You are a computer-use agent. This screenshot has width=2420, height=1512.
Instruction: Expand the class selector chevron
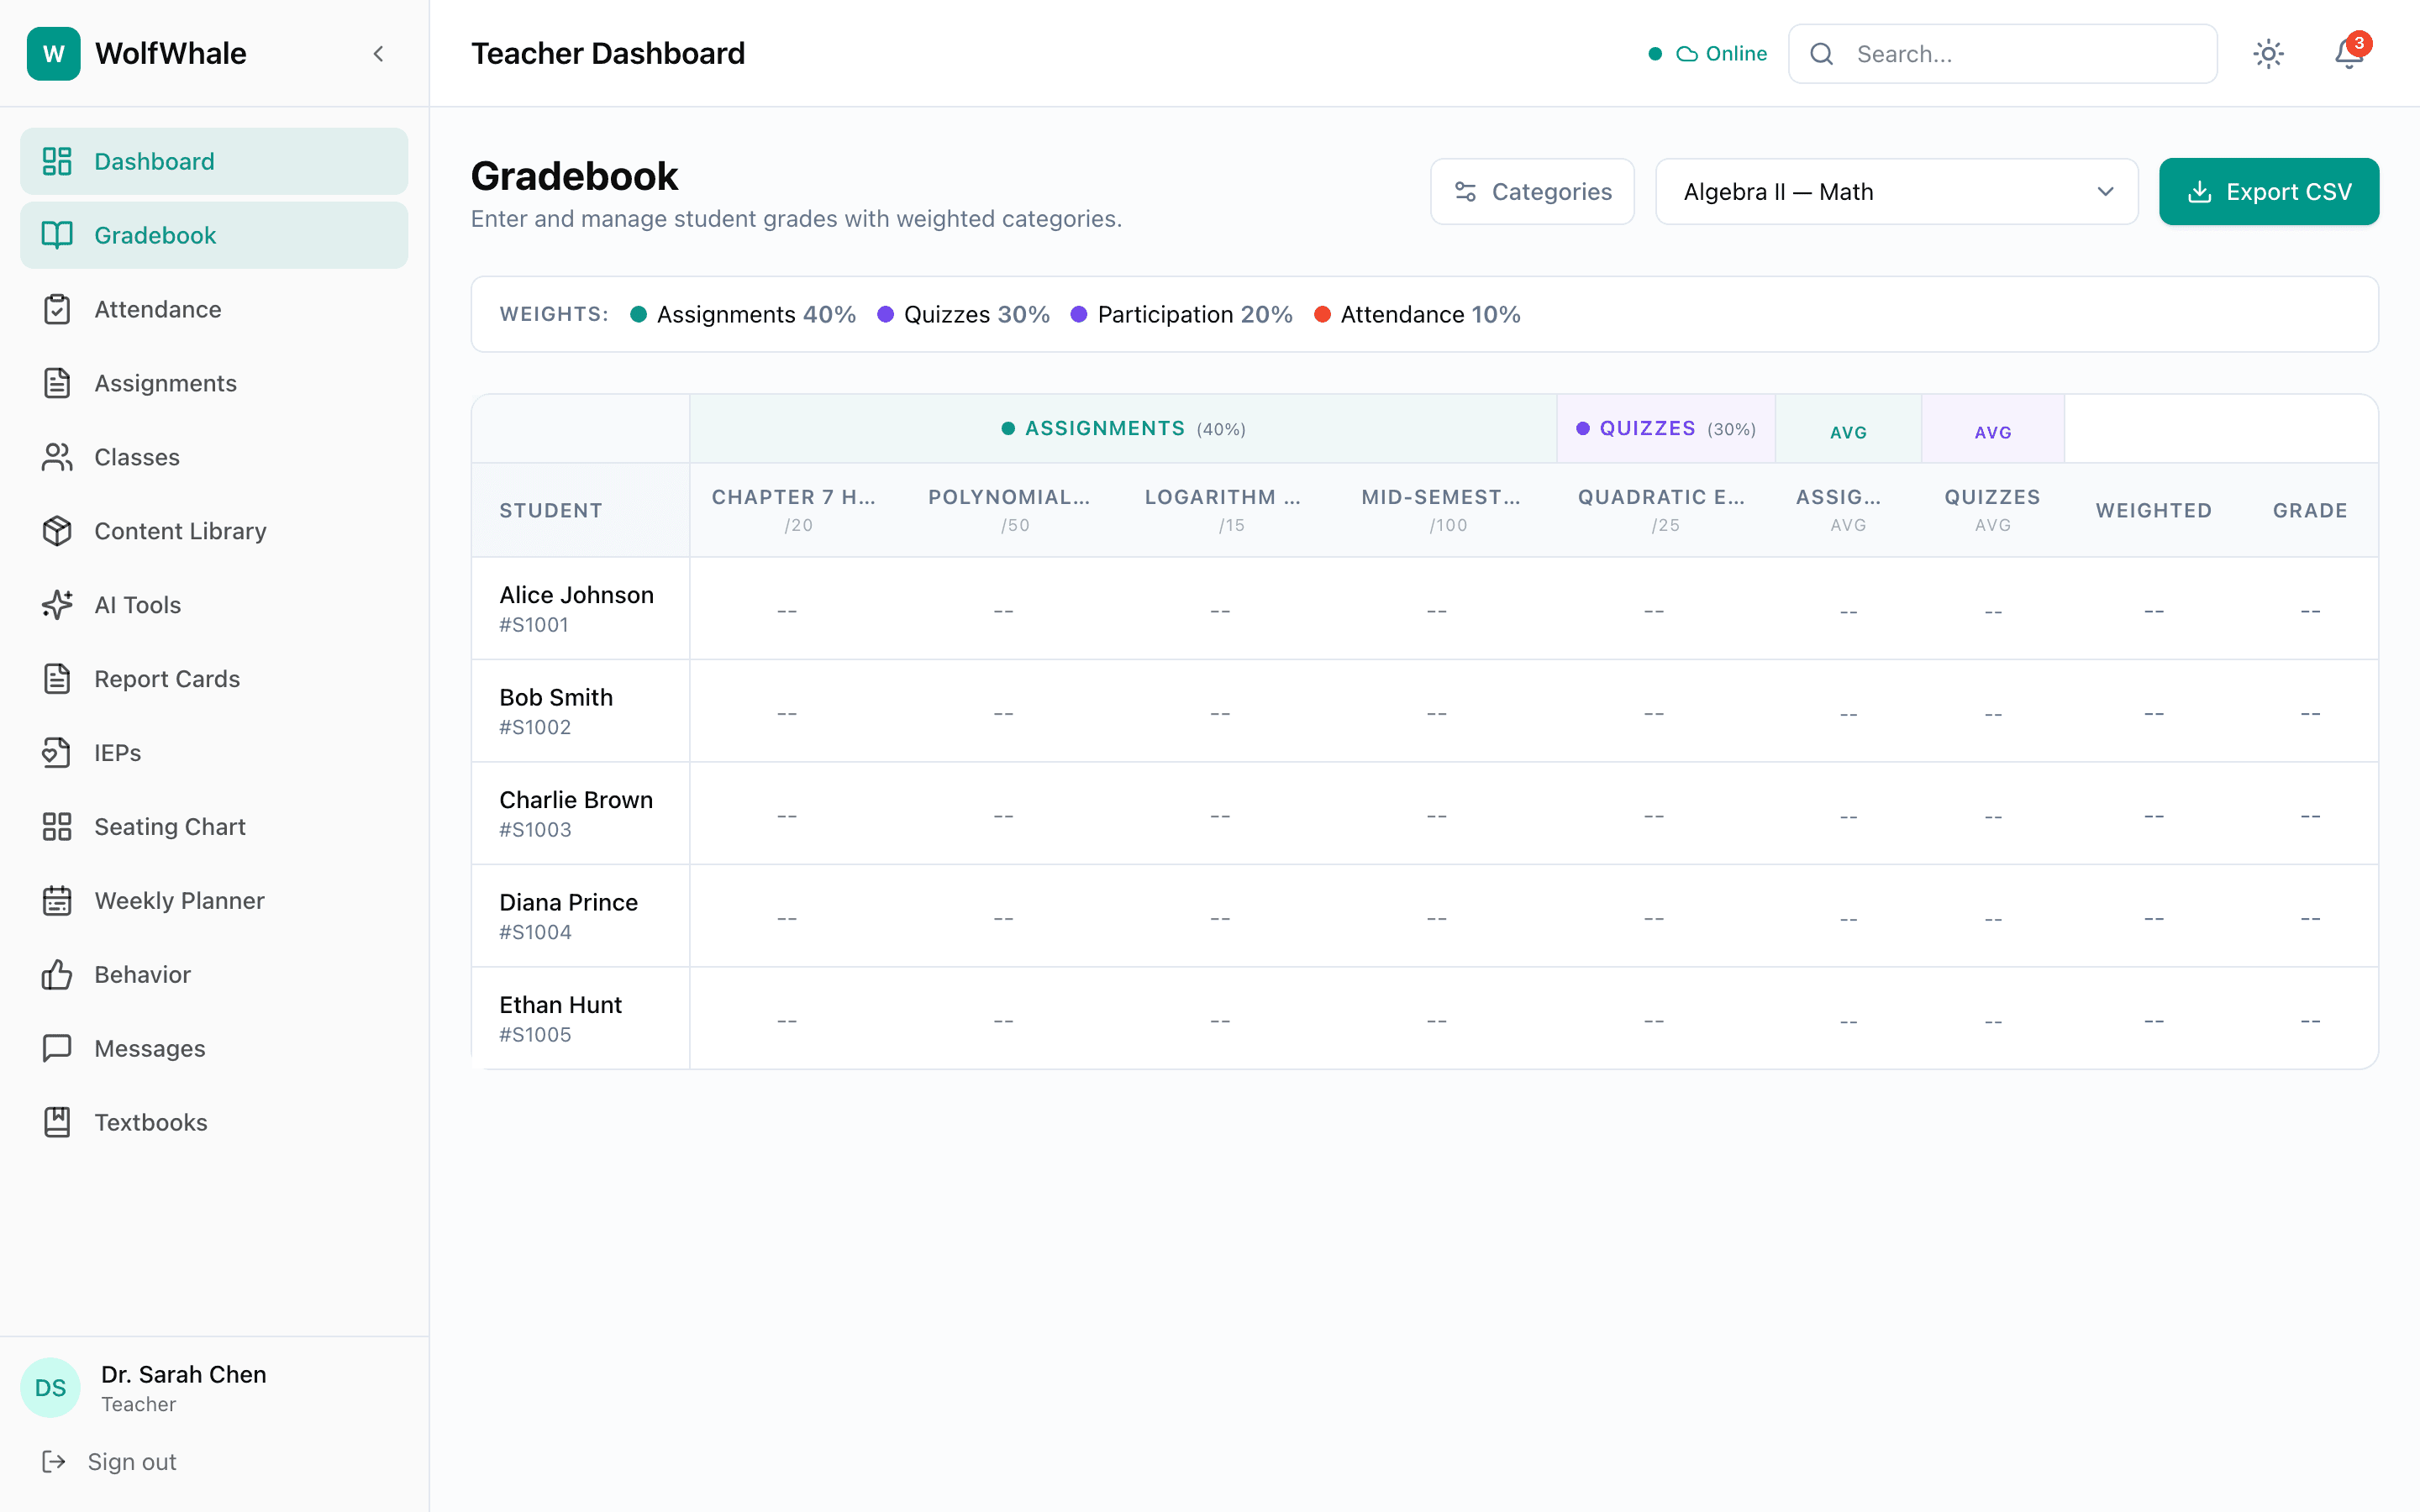tap(2105, 191)
